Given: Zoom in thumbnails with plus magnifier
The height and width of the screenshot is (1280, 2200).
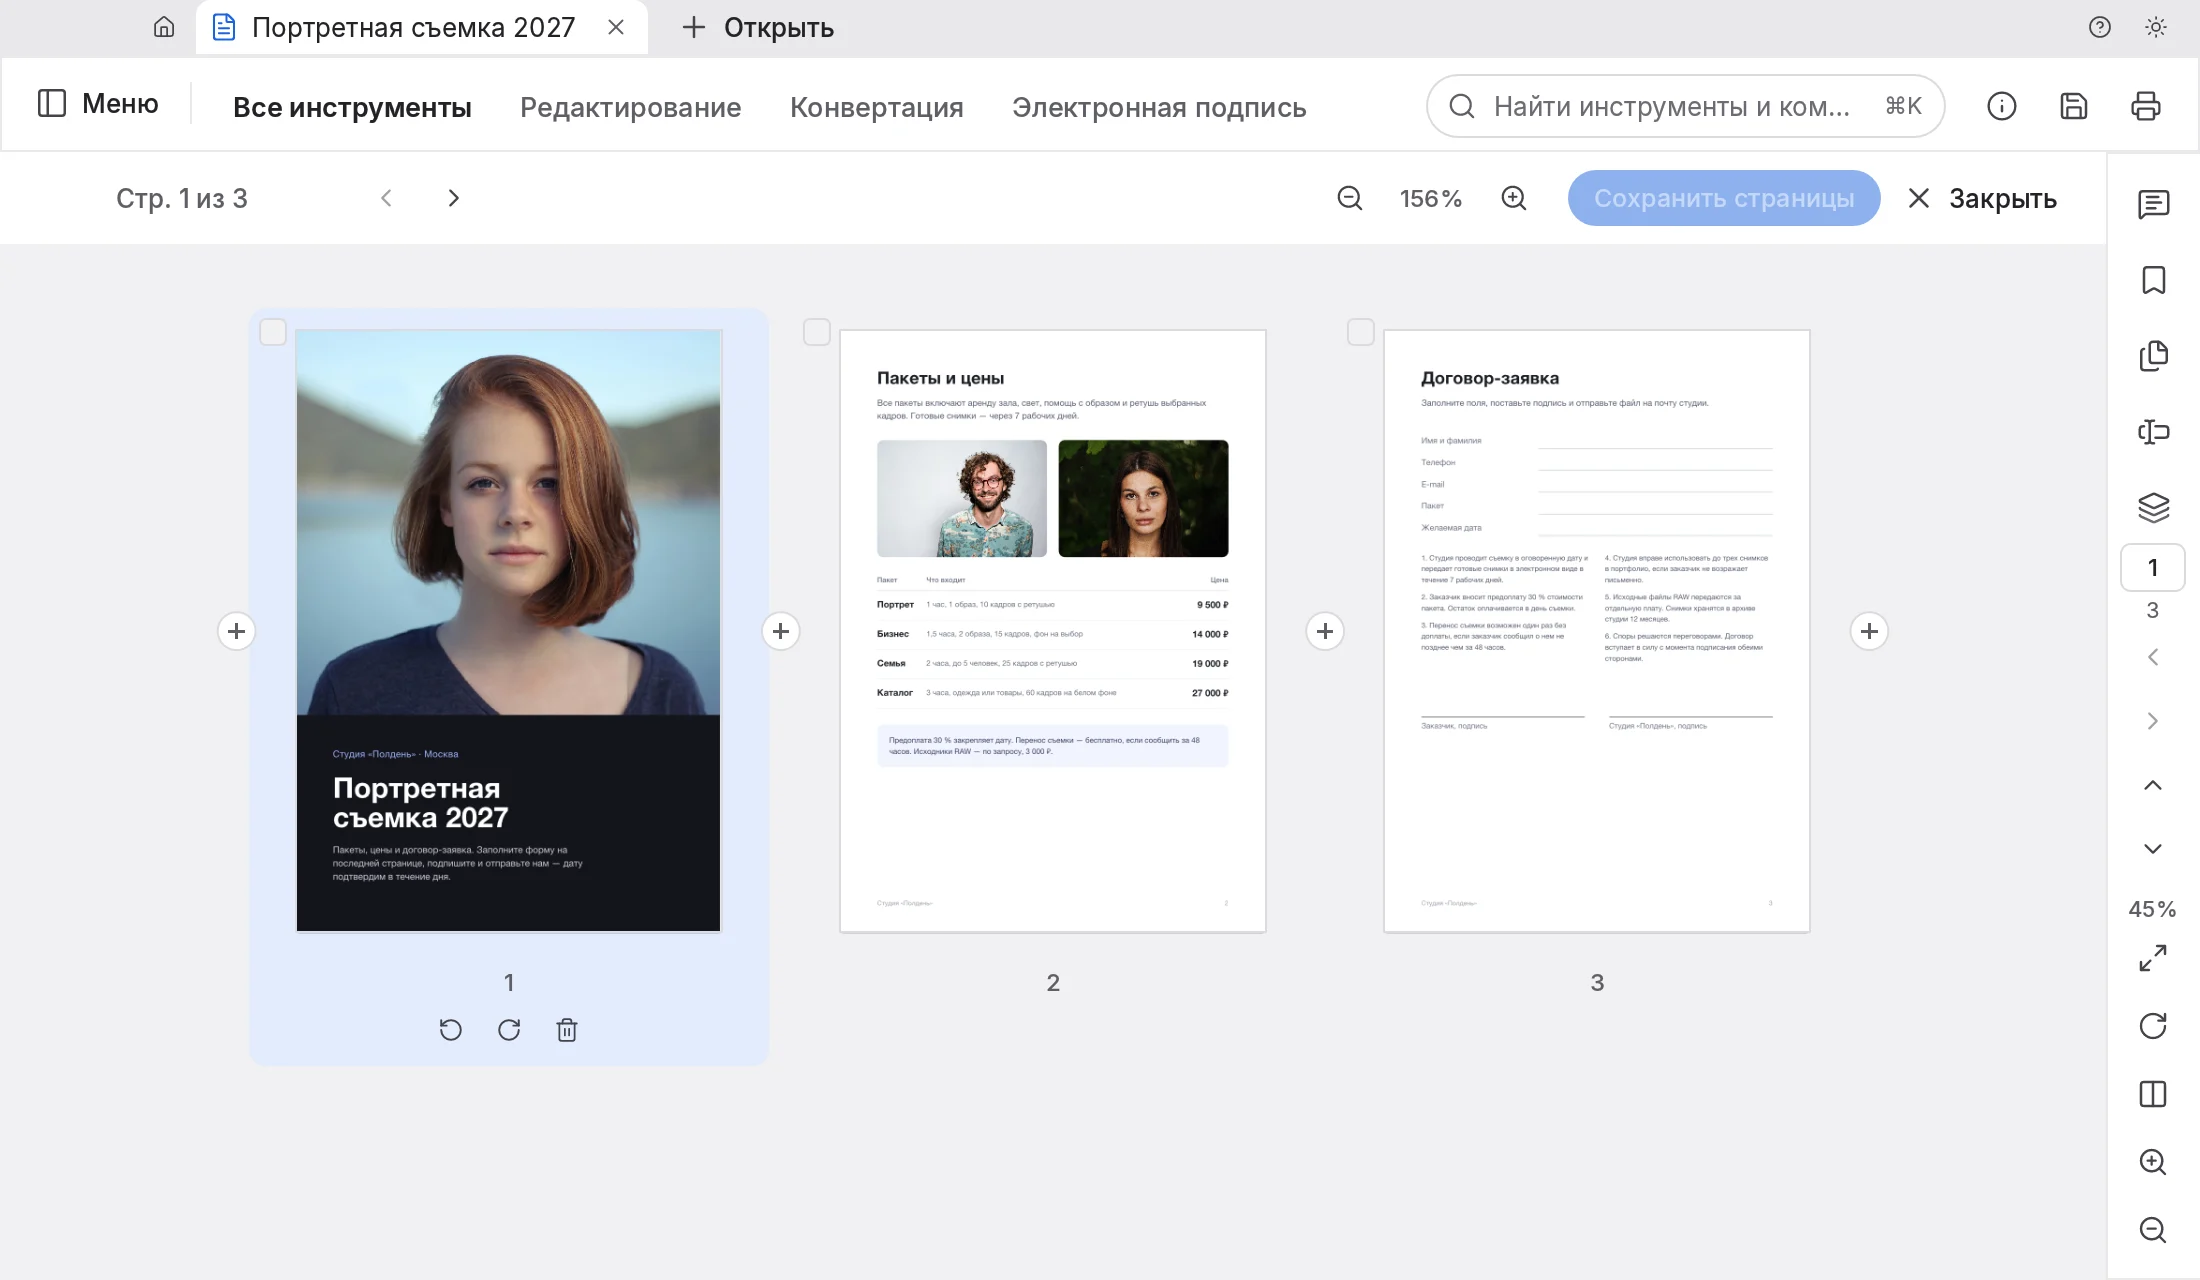Looking at the screenshot, I should click(1514, 198).
